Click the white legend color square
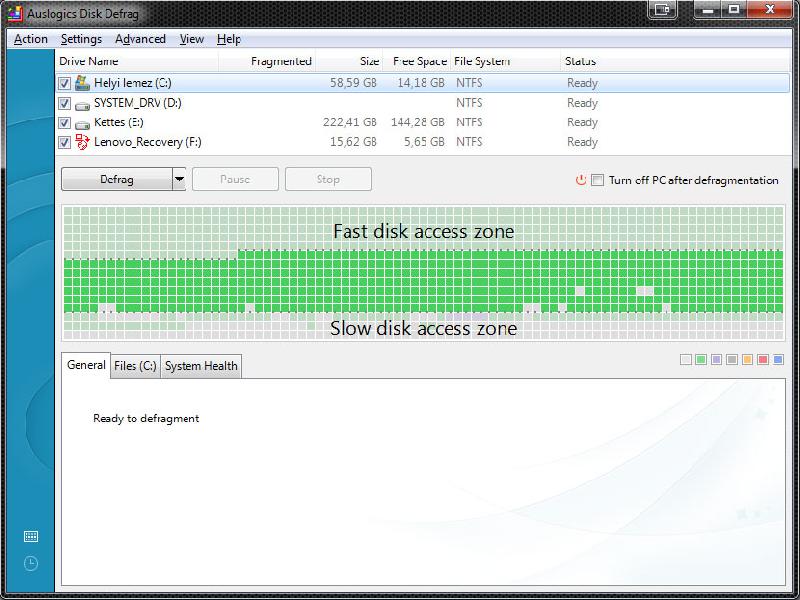Screen dimensions: 800x600 (686, 360)
